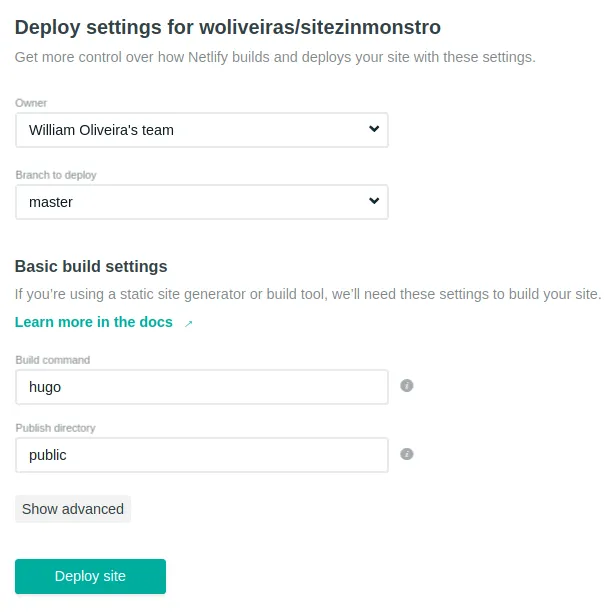
Task: Open the Learn more in the docs link
Action: point(94,322)
